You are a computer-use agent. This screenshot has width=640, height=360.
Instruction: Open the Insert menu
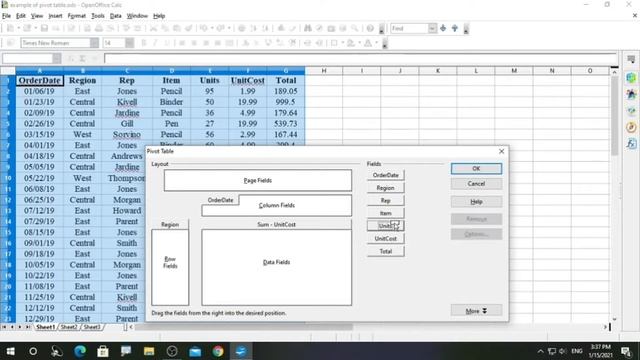point(55,16)
